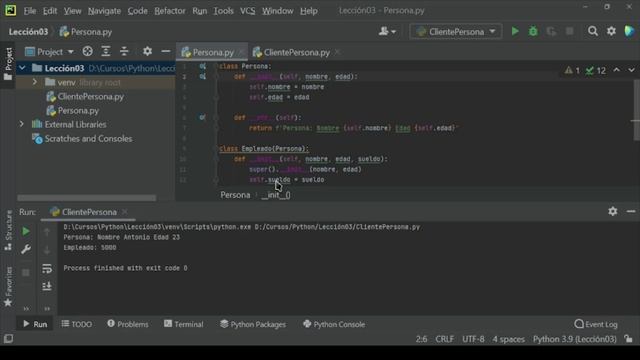This screenshot has height=360, width=640.
Task: Open the Terminal tool window
Action: [x=183, y=324]
